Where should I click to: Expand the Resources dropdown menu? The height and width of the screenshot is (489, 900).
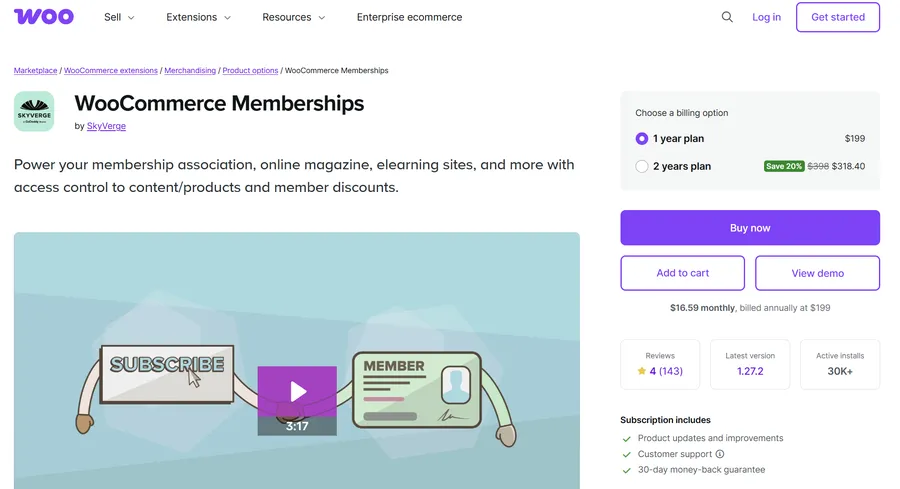pos(293,17)
